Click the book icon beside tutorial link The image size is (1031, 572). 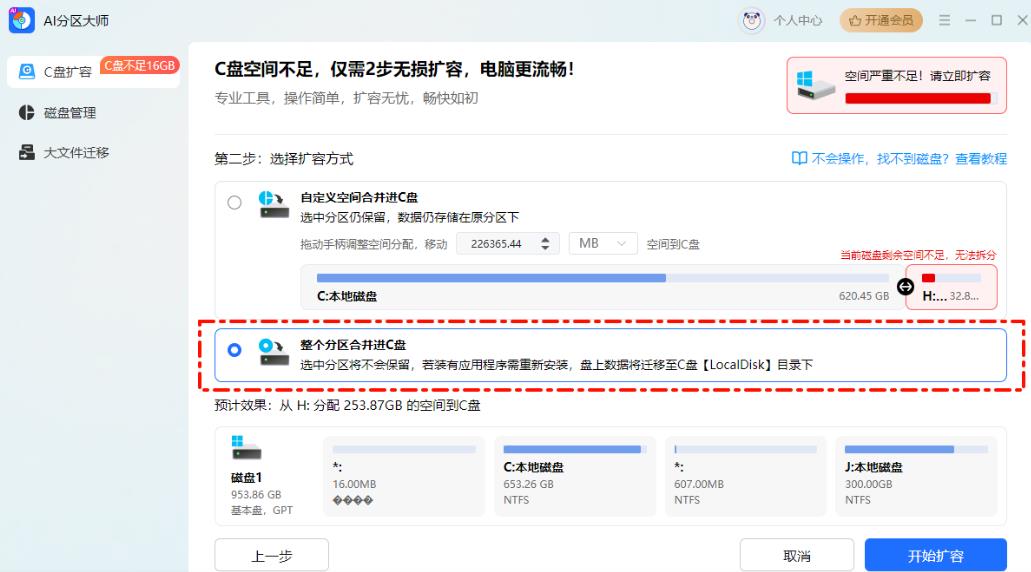[799, 158]
